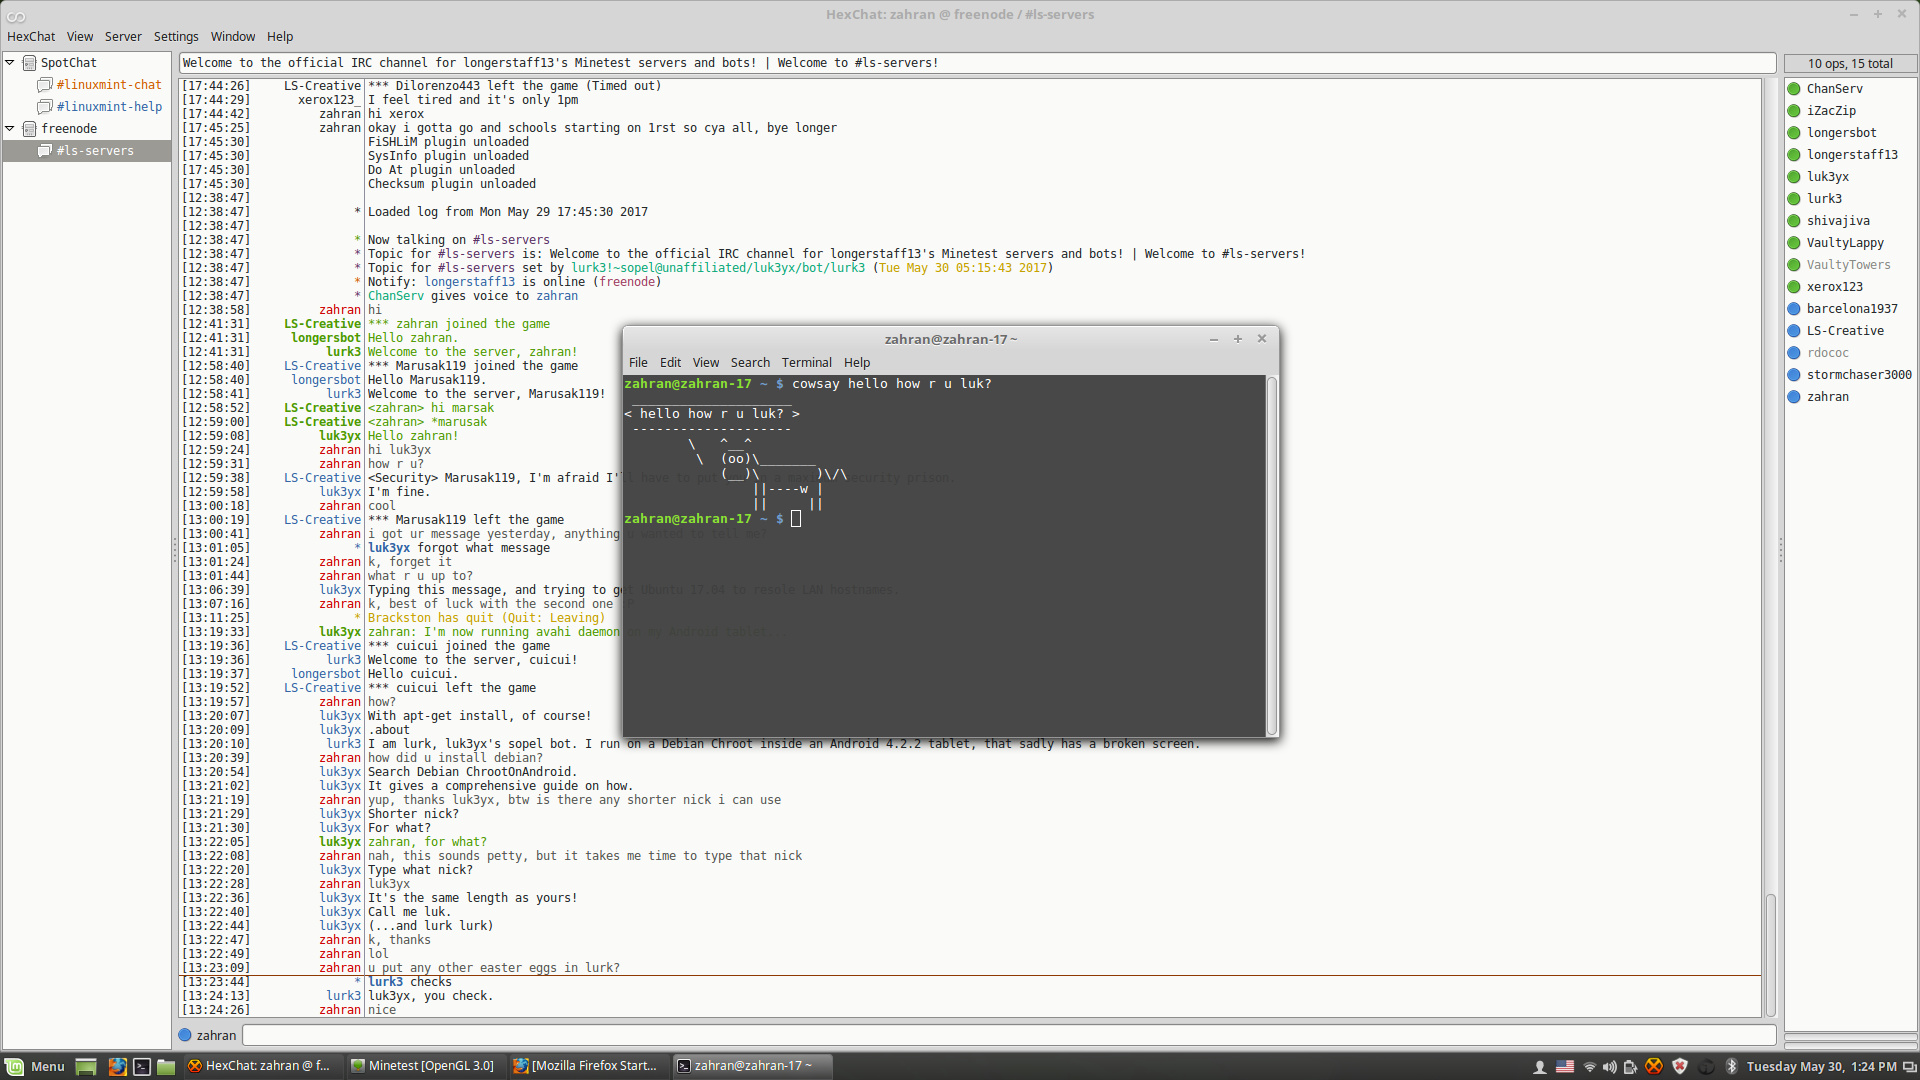Click the battery power tray icon
The height and width of the screenshot is (1080, 1920).
pyautogui.click(x=1630, y=1067)
